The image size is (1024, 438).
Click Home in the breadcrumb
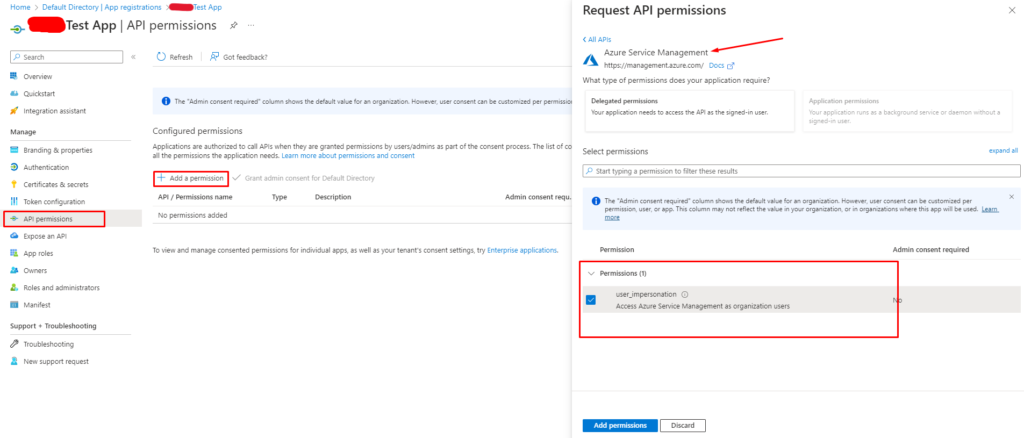pyautogui.click(x=20, y=7)
